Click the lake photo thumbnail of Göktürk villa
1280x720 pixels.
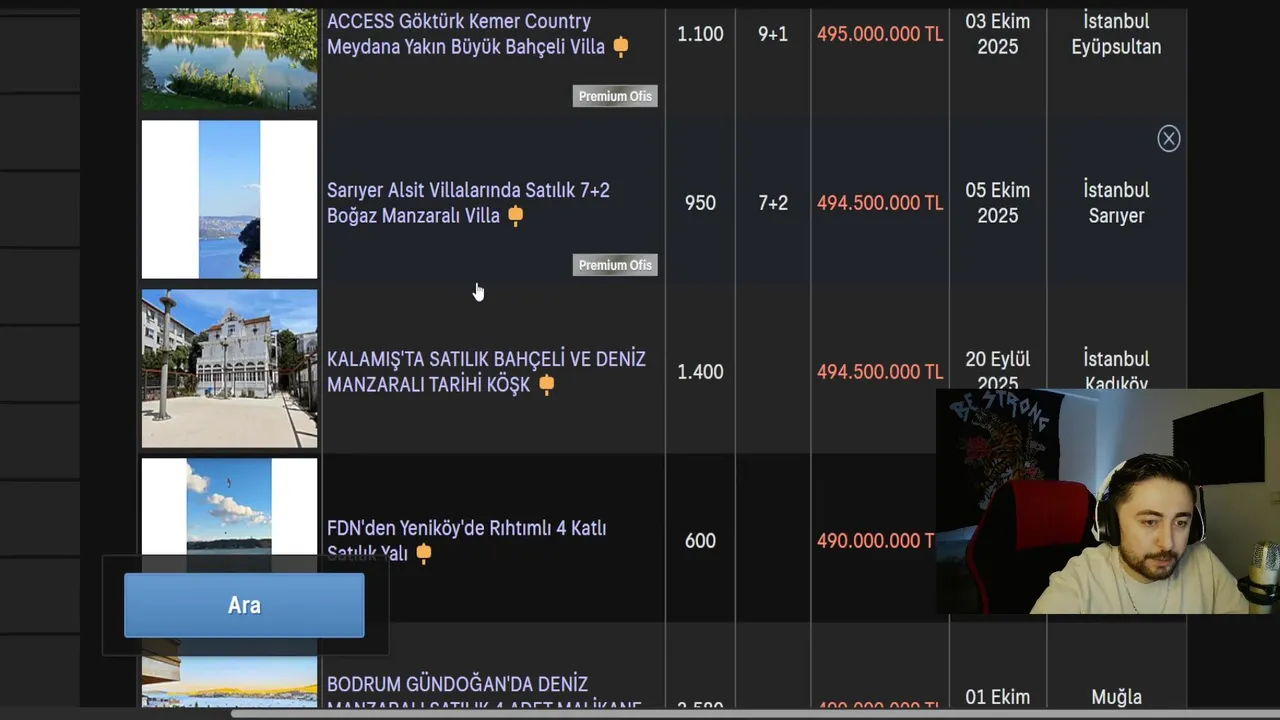(x=229, y=58)
